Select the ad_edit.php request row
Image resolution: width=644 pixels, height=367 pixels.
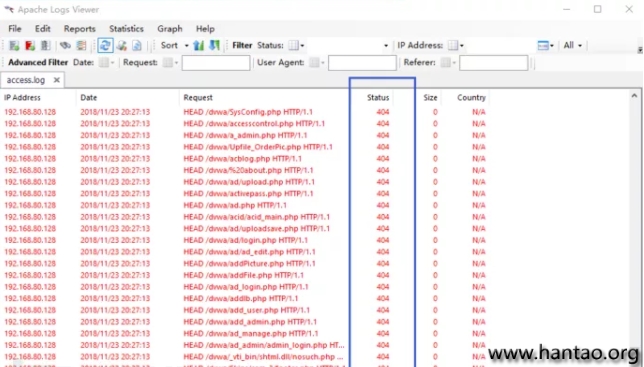click(245, 252)
